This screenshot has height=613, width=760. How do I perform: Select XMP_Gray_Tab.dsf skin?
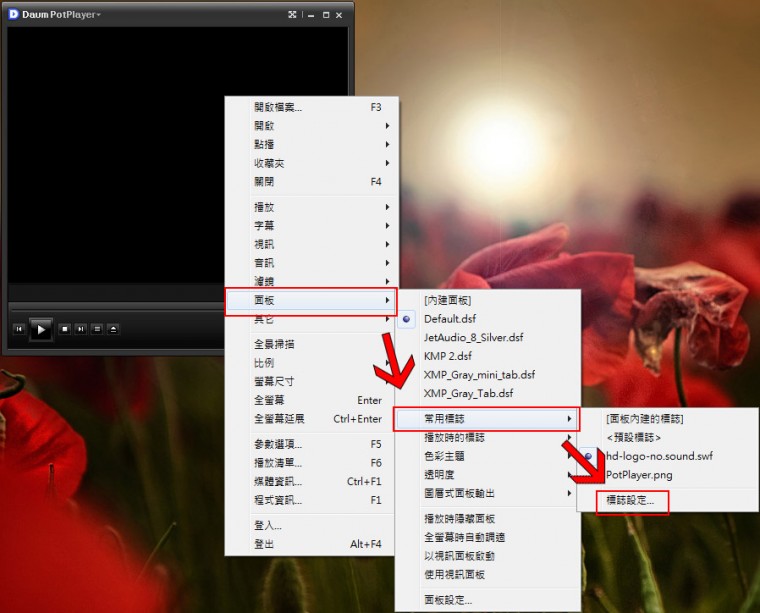click(488, 393)
